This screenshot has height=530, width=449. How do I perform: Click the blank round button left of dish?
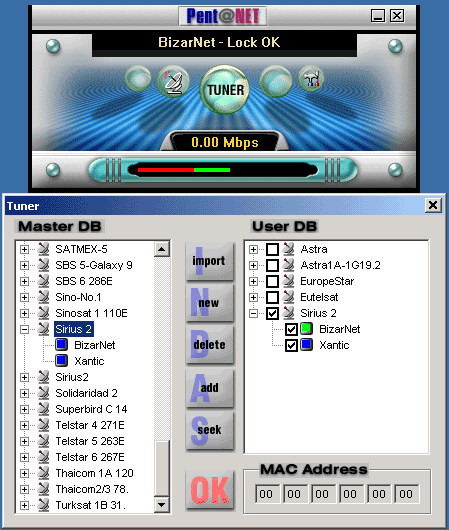pyautogui.click(x=138, y=79)
